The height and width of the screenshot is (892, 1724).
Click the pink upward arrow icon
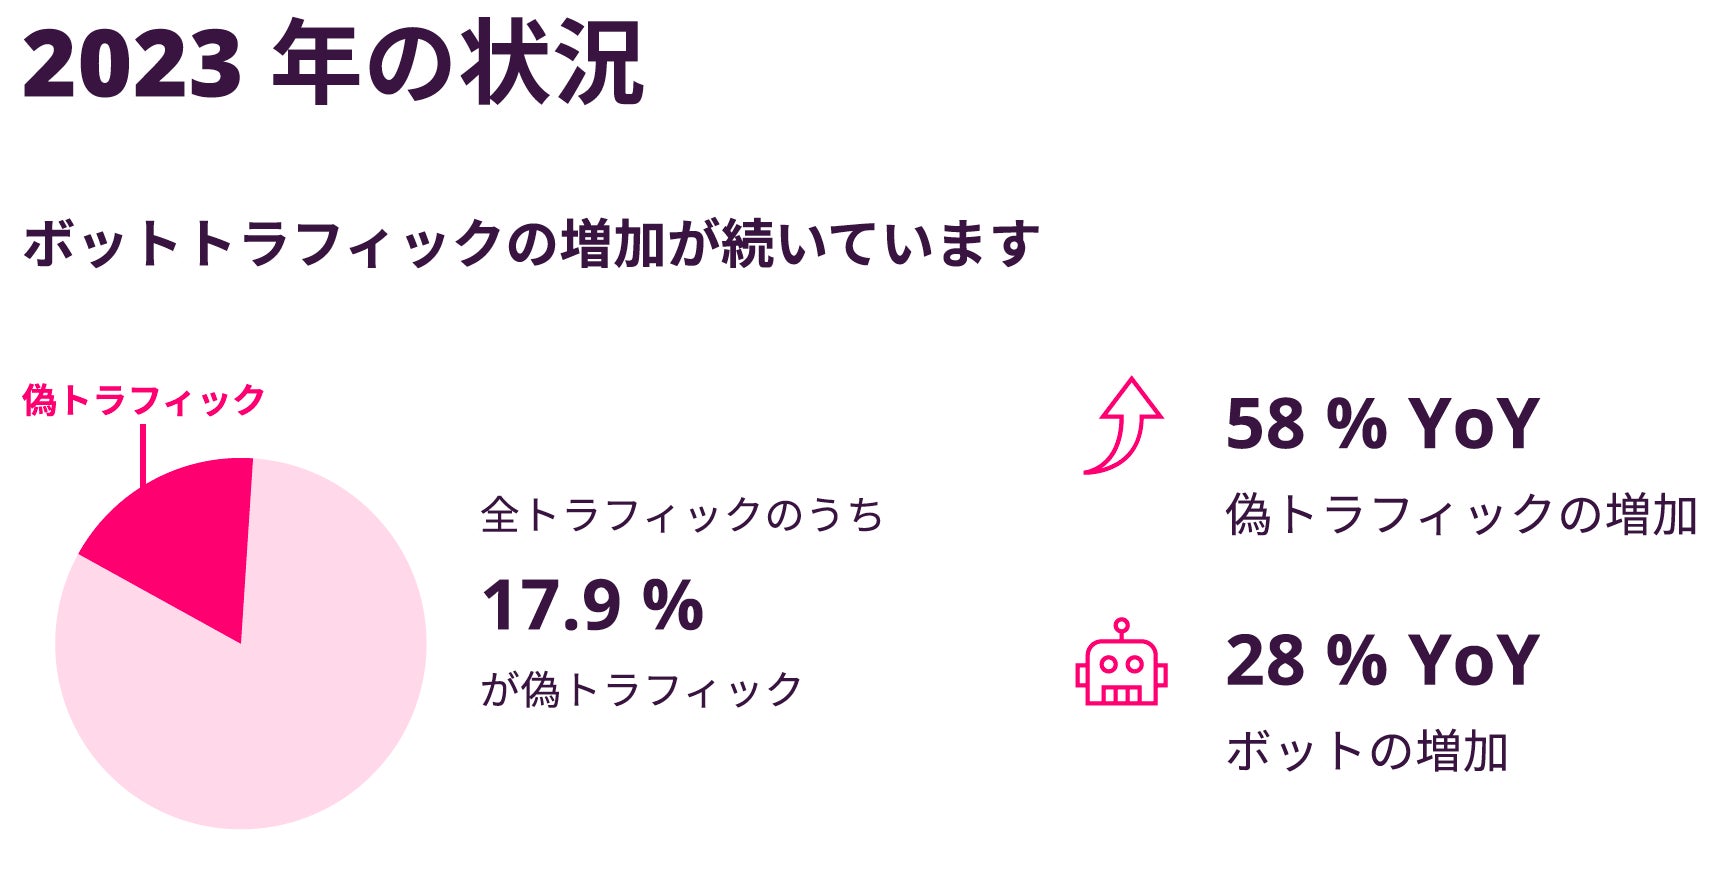click(x=1126, y=425)
